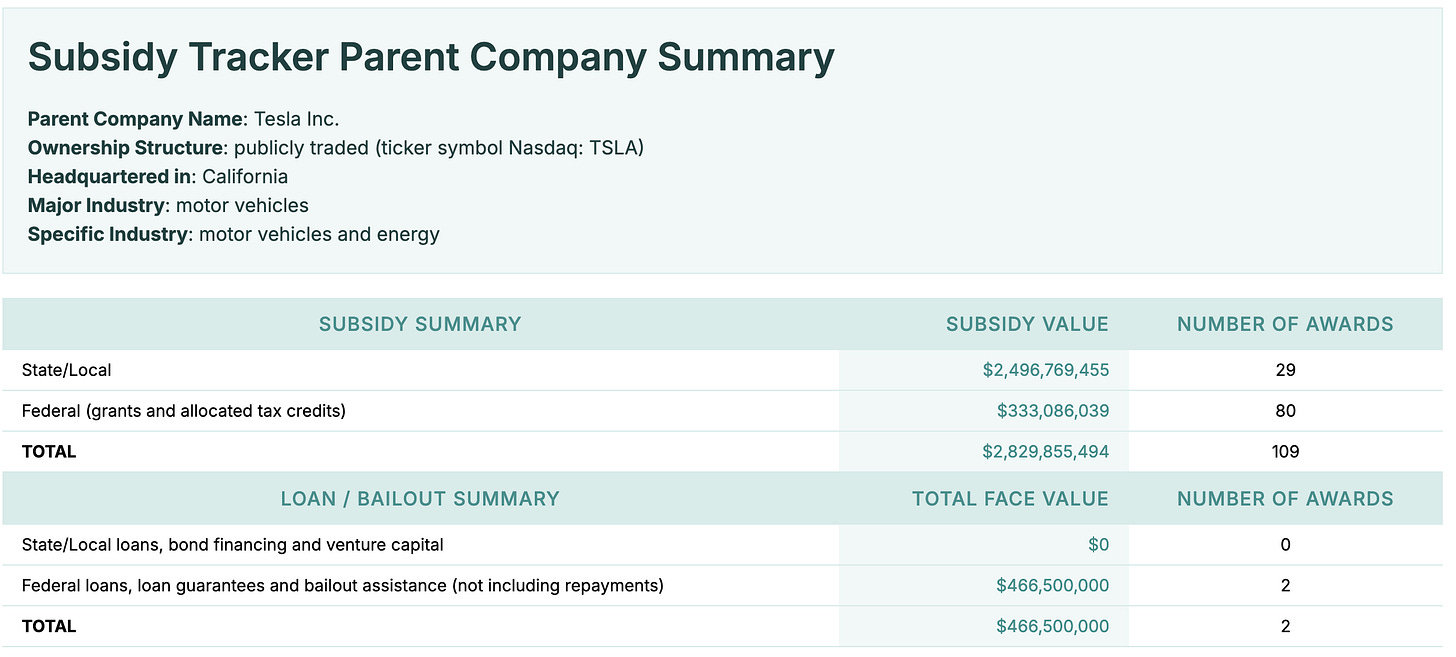Click 'Headquartered in: California' text
The image size is (1456, 657).
tap(158, 177)
